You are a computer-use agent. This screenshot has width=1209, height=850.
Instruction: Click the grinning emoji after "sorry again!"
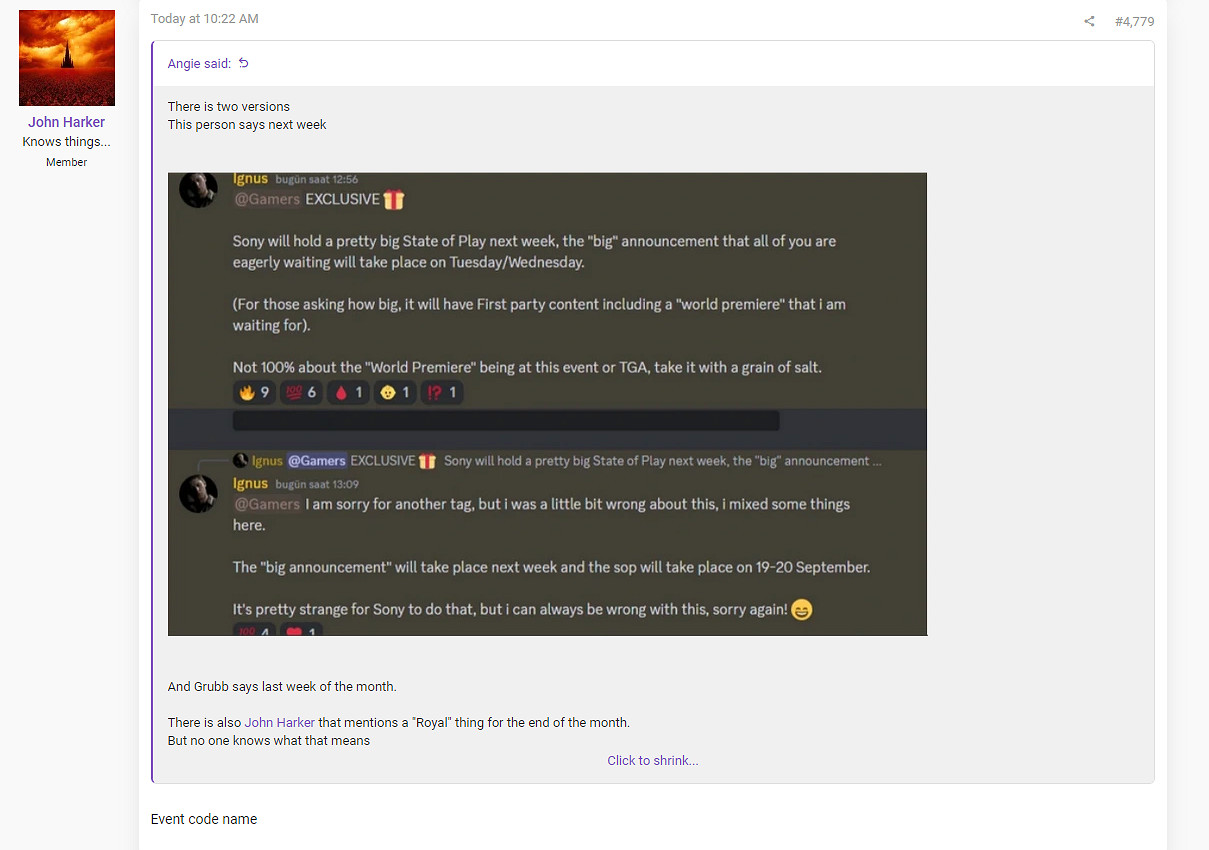(802, 610)
